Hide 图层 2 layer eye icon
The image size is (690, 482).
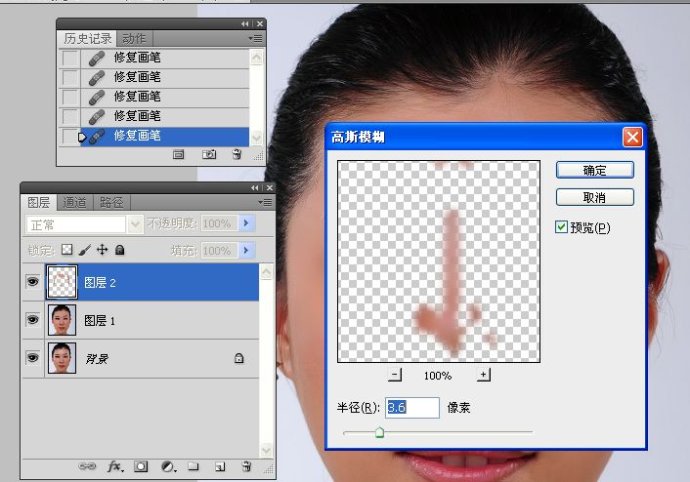[33, 282]
